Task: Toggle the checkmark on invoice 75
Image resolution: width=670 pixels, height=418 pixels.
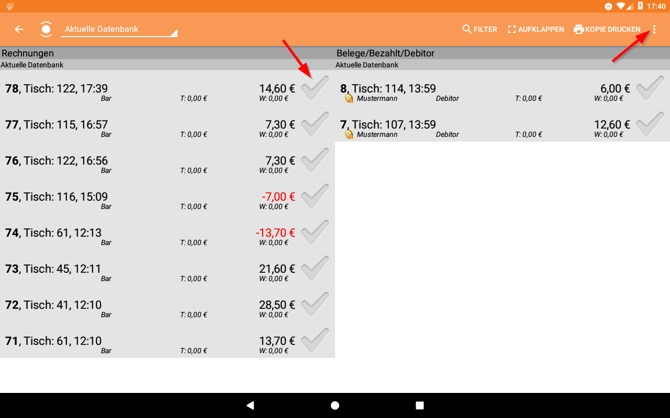Action: tap(315, 196)
